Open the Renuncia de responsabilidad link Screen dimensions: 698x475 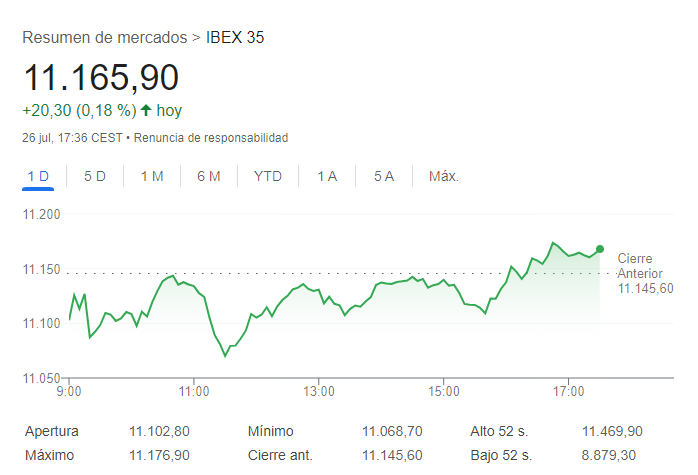211,137
